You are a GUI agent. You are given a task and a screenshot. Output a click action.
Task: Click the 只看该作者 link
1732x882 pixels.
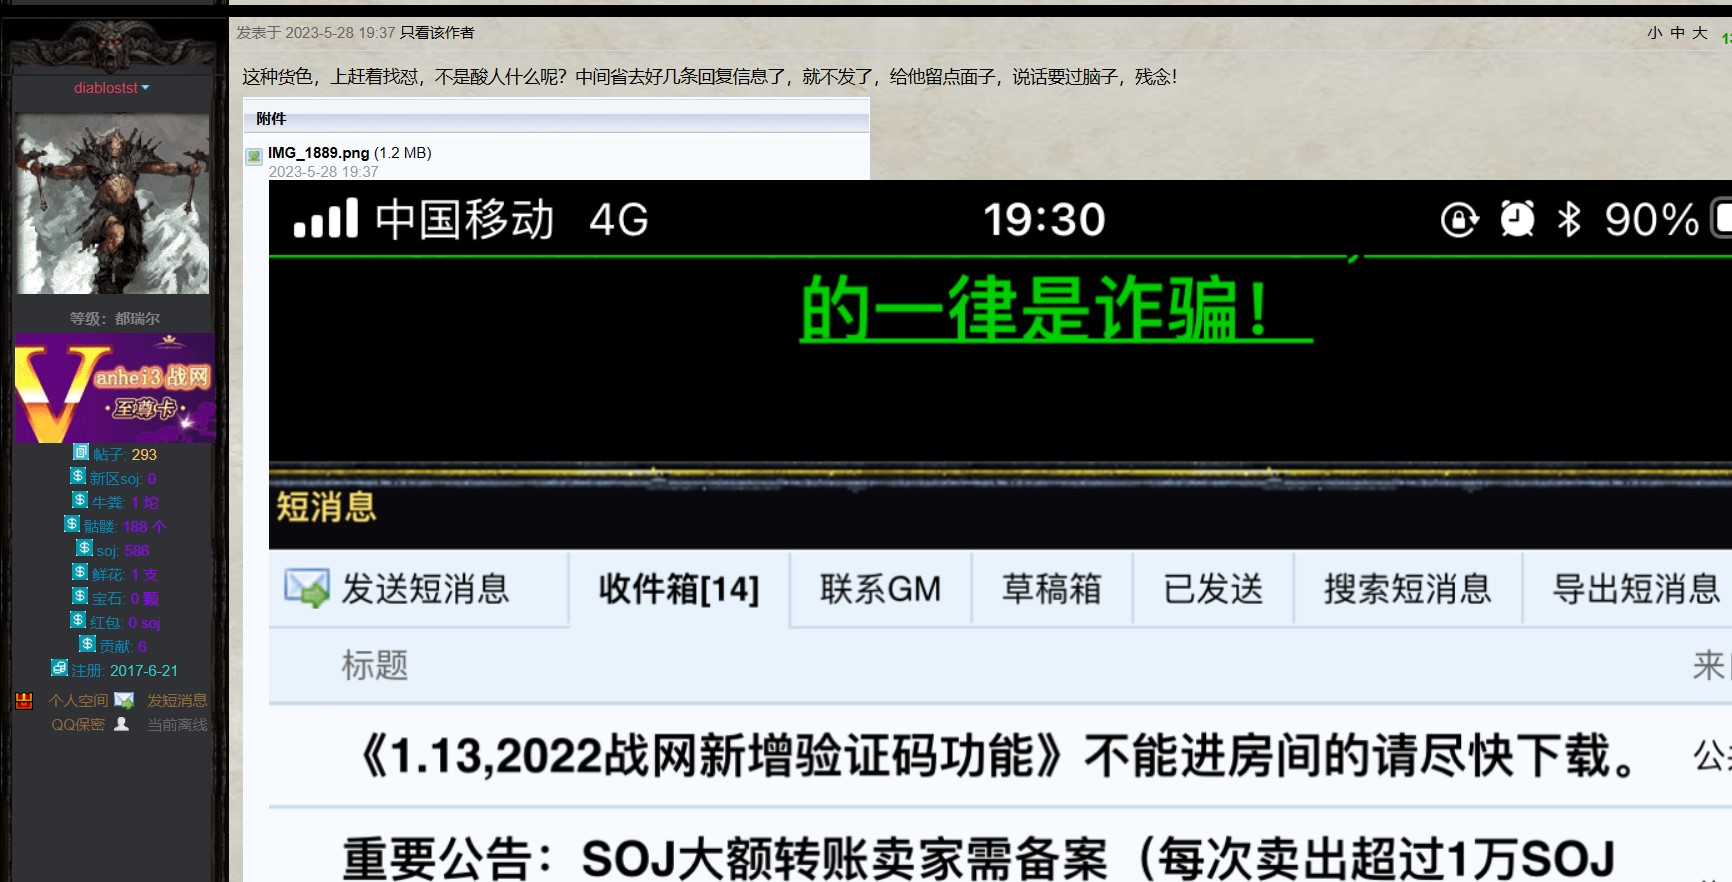point(437,33)
